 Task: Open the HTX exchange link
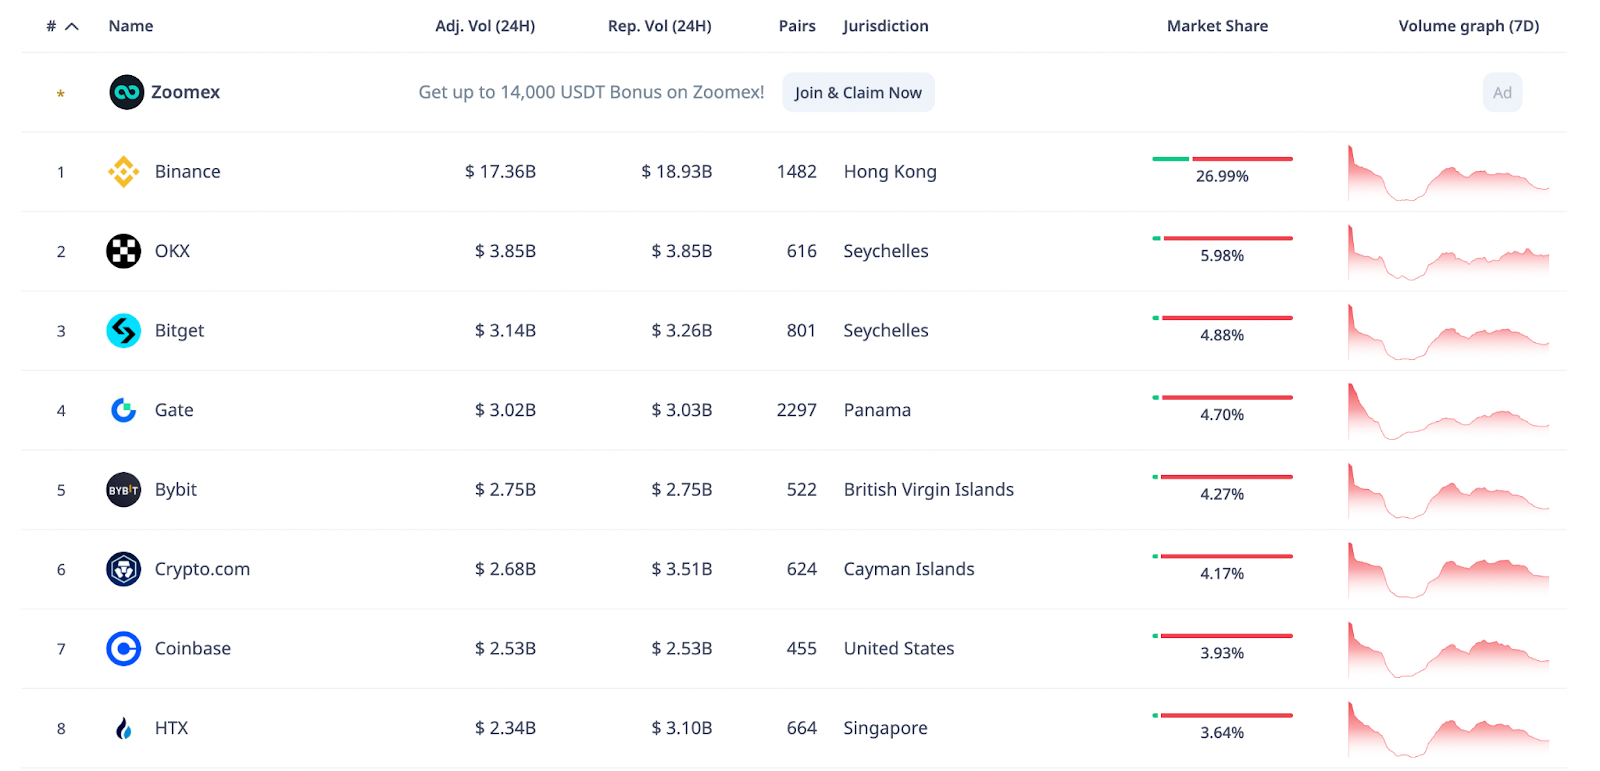[171, 728]
